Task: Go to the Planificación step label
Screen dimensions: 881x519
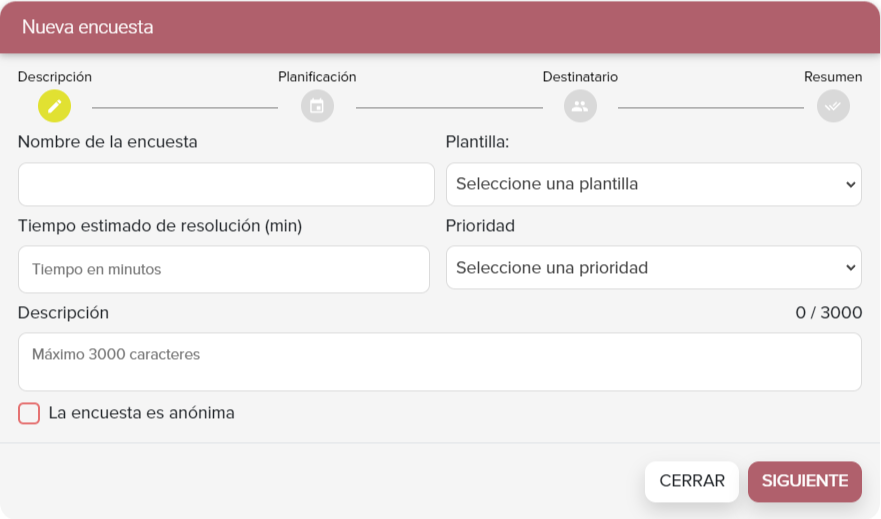Action: (x=317, y=76)
